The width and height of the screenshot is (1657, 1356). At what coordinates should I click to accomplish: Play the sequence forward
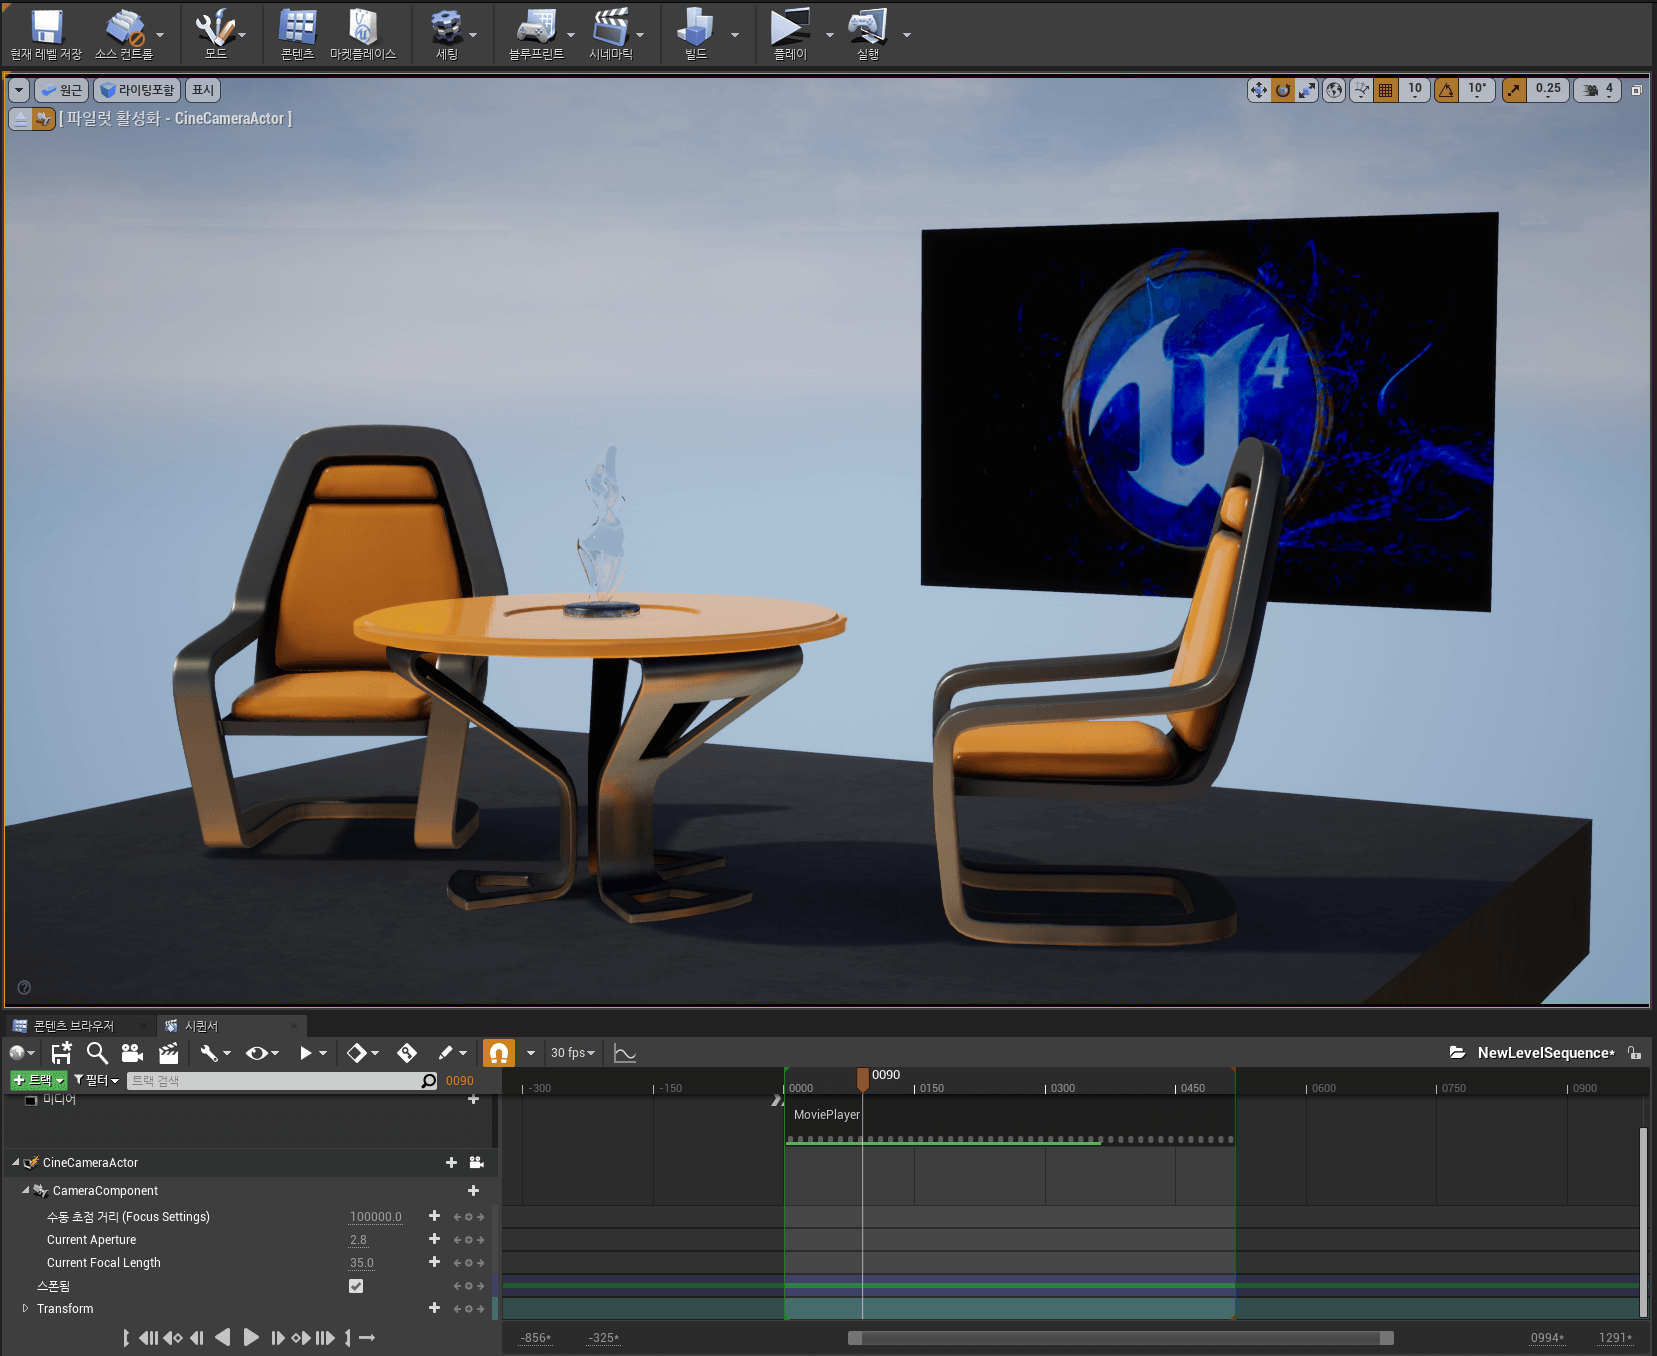[251, 1337]
